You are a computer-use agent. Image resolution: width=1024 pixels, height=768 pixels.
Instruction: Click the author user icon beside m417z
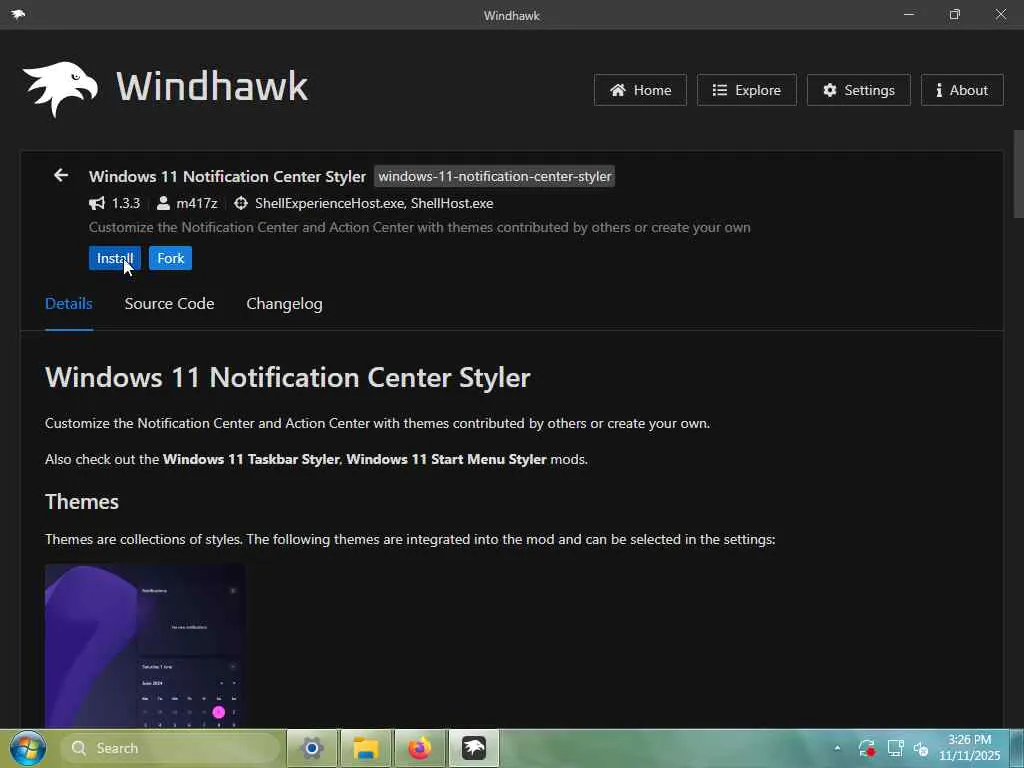tap(163, 203)
